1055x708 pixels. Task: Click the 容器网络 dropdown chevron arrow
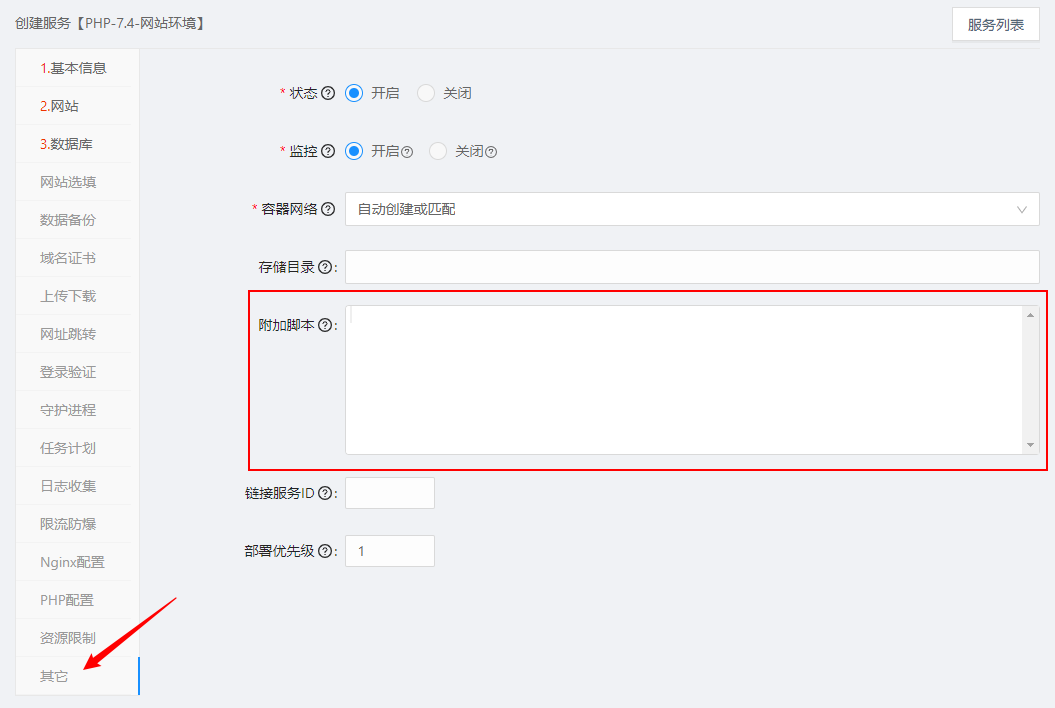tap(1021, 209)
